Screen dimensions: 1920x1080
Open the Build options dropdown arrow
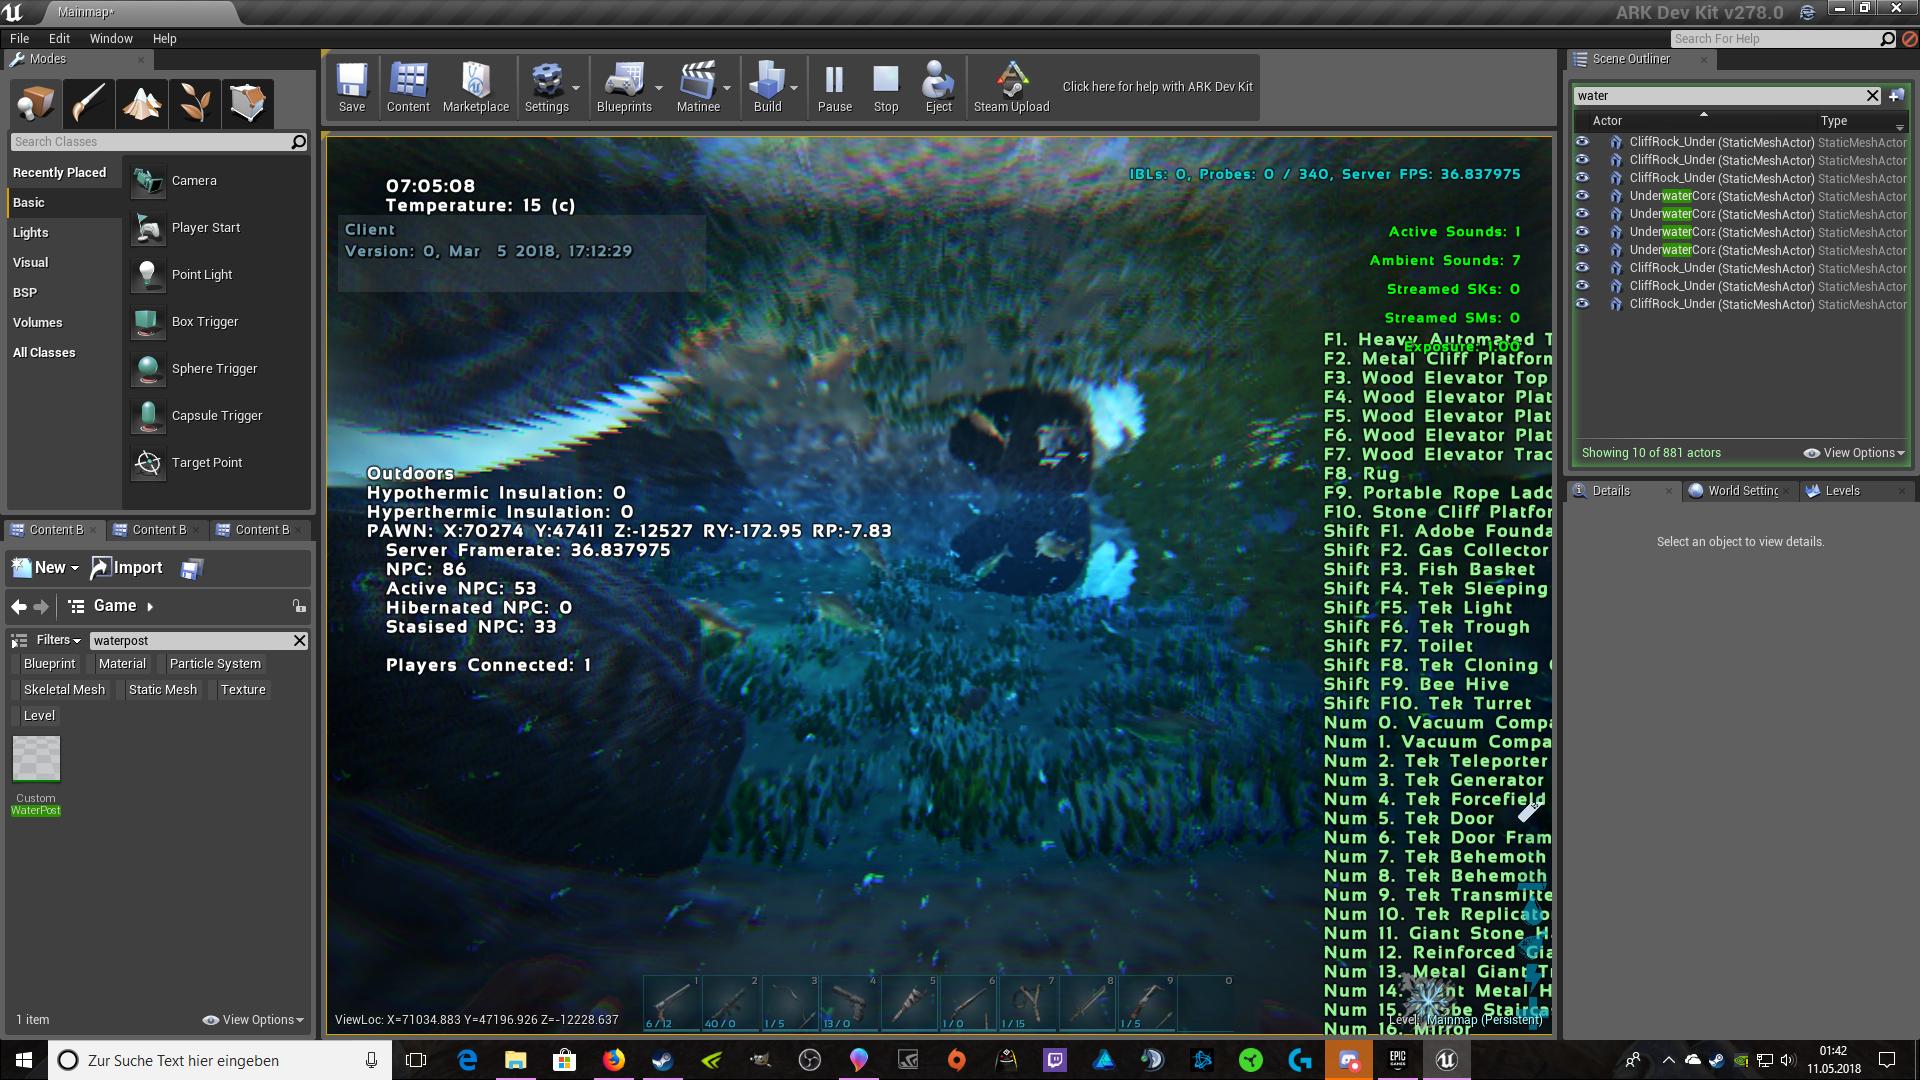(x=794, y=88)
